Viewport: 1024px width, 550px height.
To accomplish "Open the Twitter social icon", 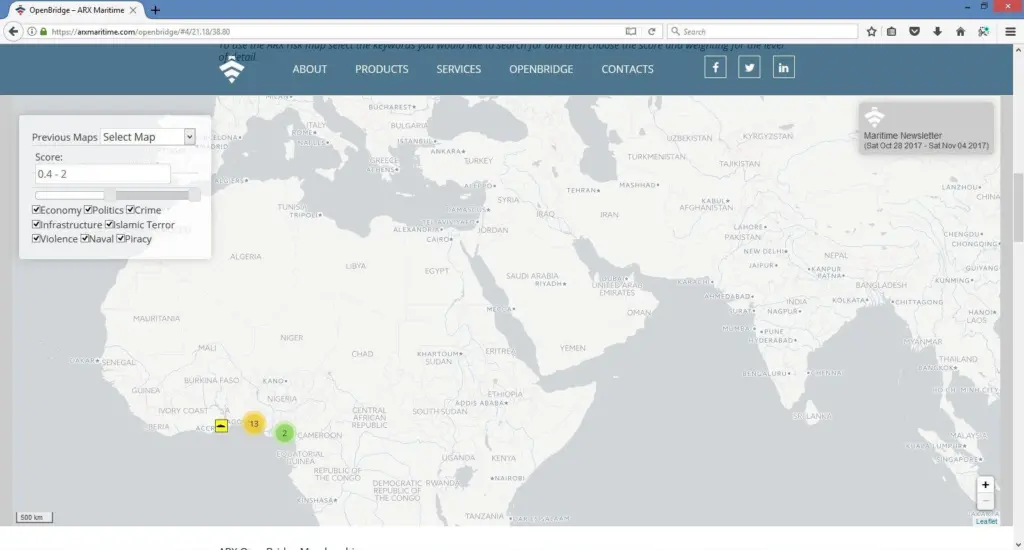I will (749, 67).
